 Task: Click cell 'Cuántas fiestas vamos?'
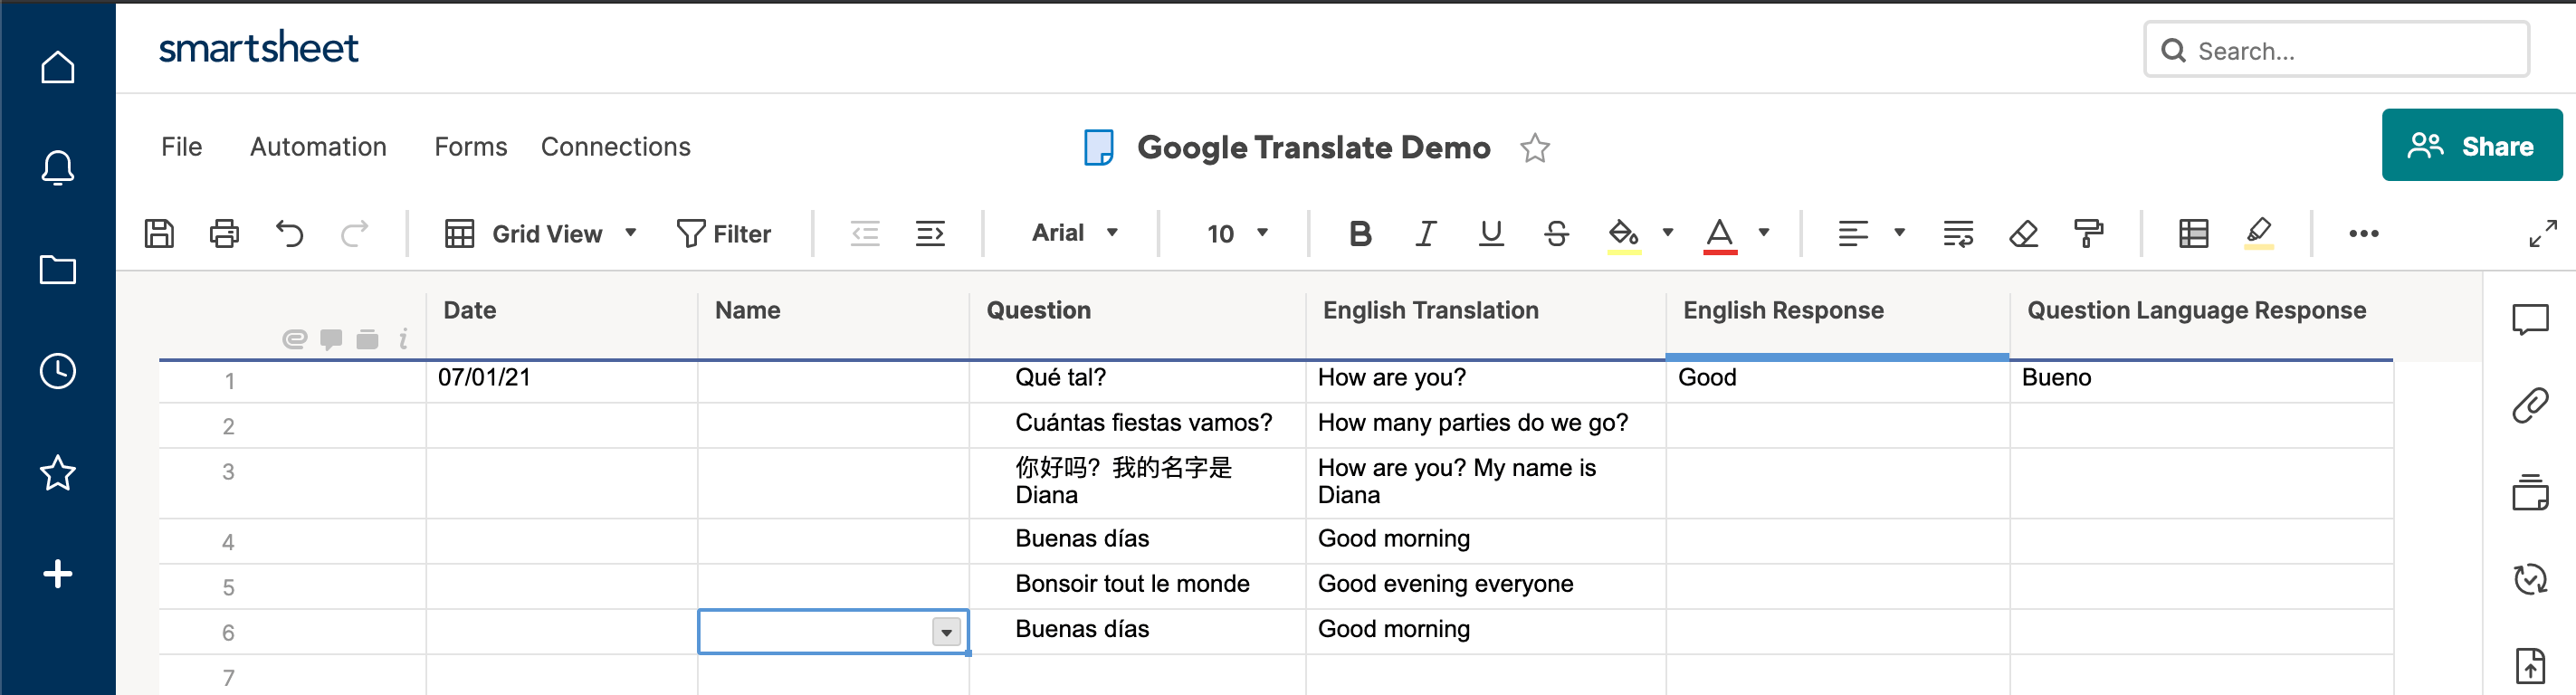coord(1138,424)
